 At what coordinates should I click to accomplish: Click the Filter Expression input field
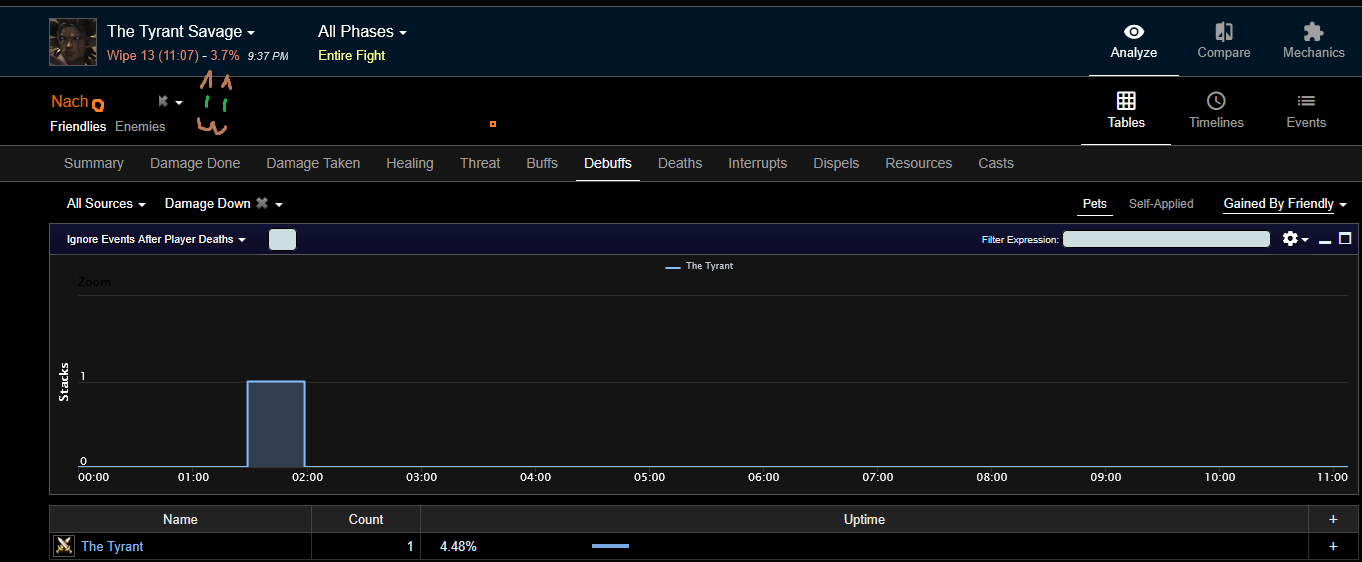[x=1166, y=239]
